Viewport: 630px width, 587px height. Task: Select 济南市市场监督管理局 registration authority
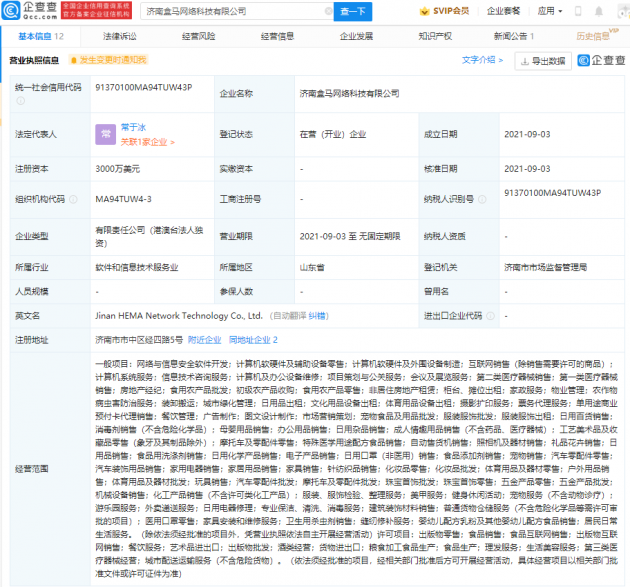point(546,268)
